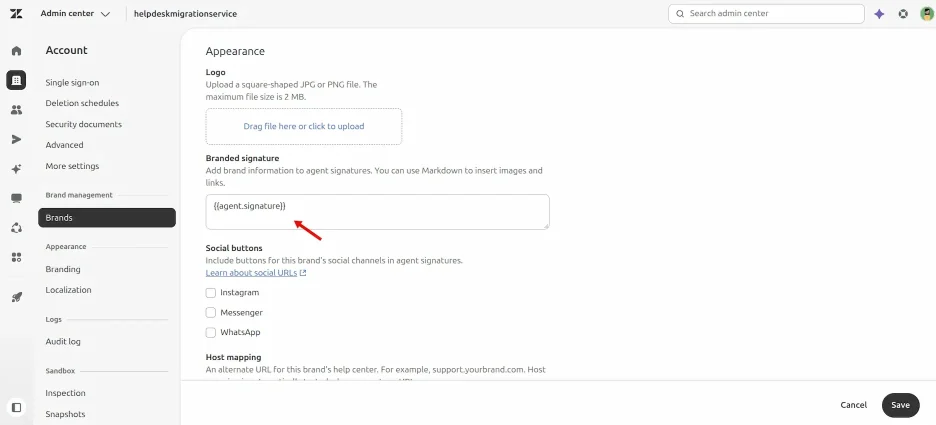Click the Zendesk logo icon
Image resolution: width=936 pixels, height=425 pixels.
(16, 13)
